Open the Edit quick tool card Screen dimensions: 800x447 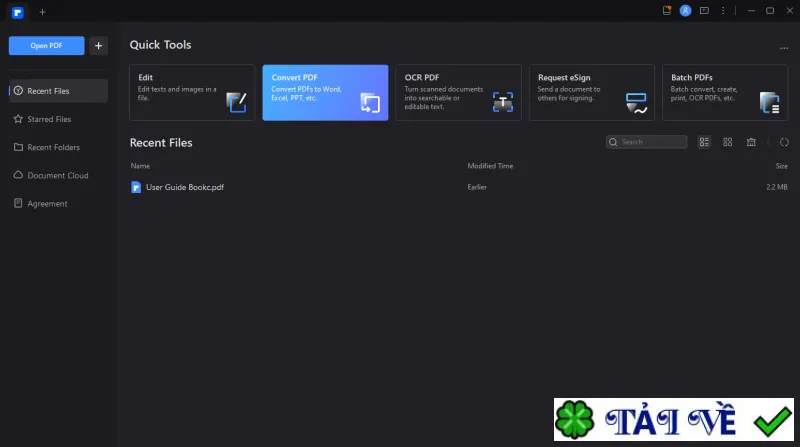click(192, 92)
